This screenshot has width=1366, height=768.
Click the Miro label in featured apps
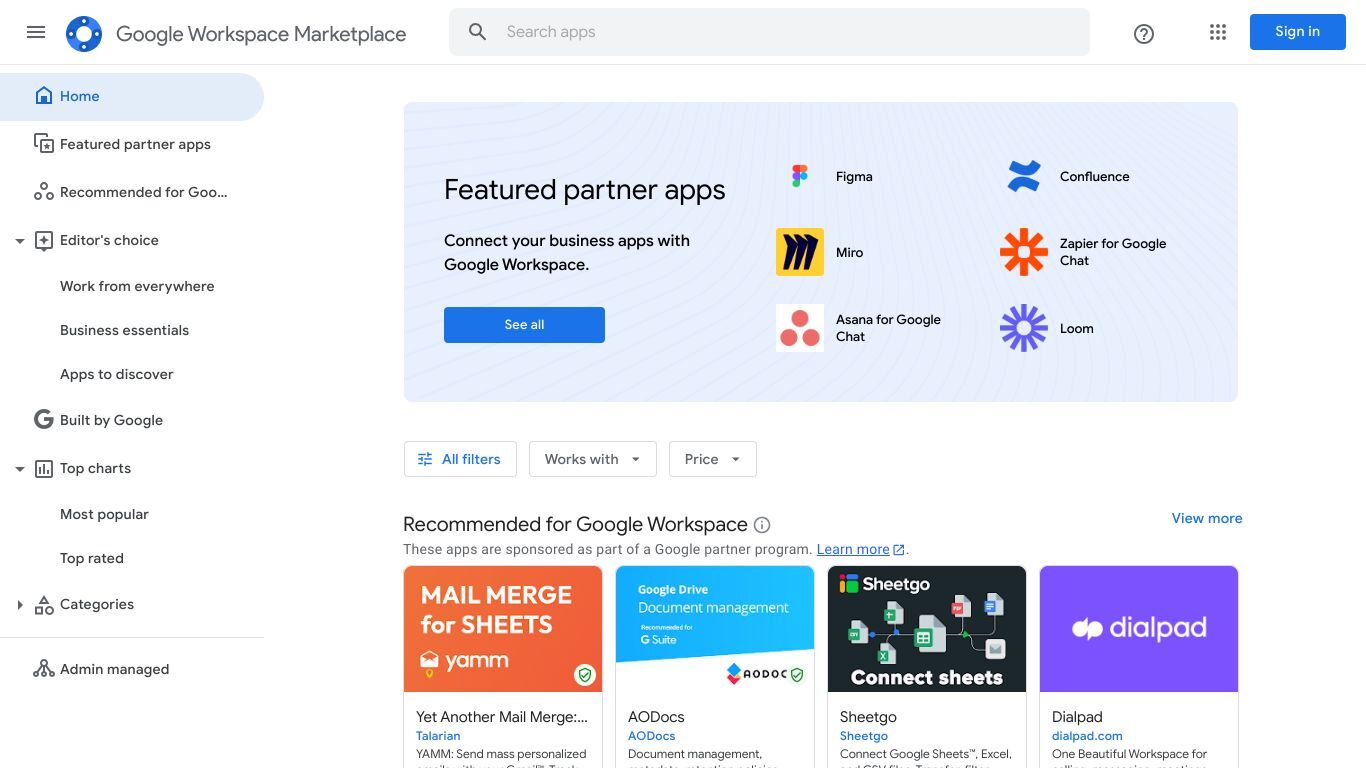[x=849, y=252]
